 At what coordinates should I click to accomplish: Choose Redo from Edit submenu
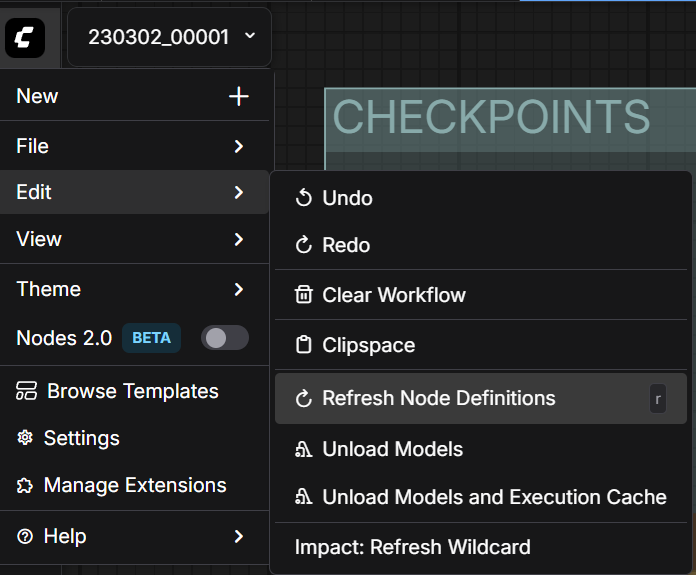(481, 245)
